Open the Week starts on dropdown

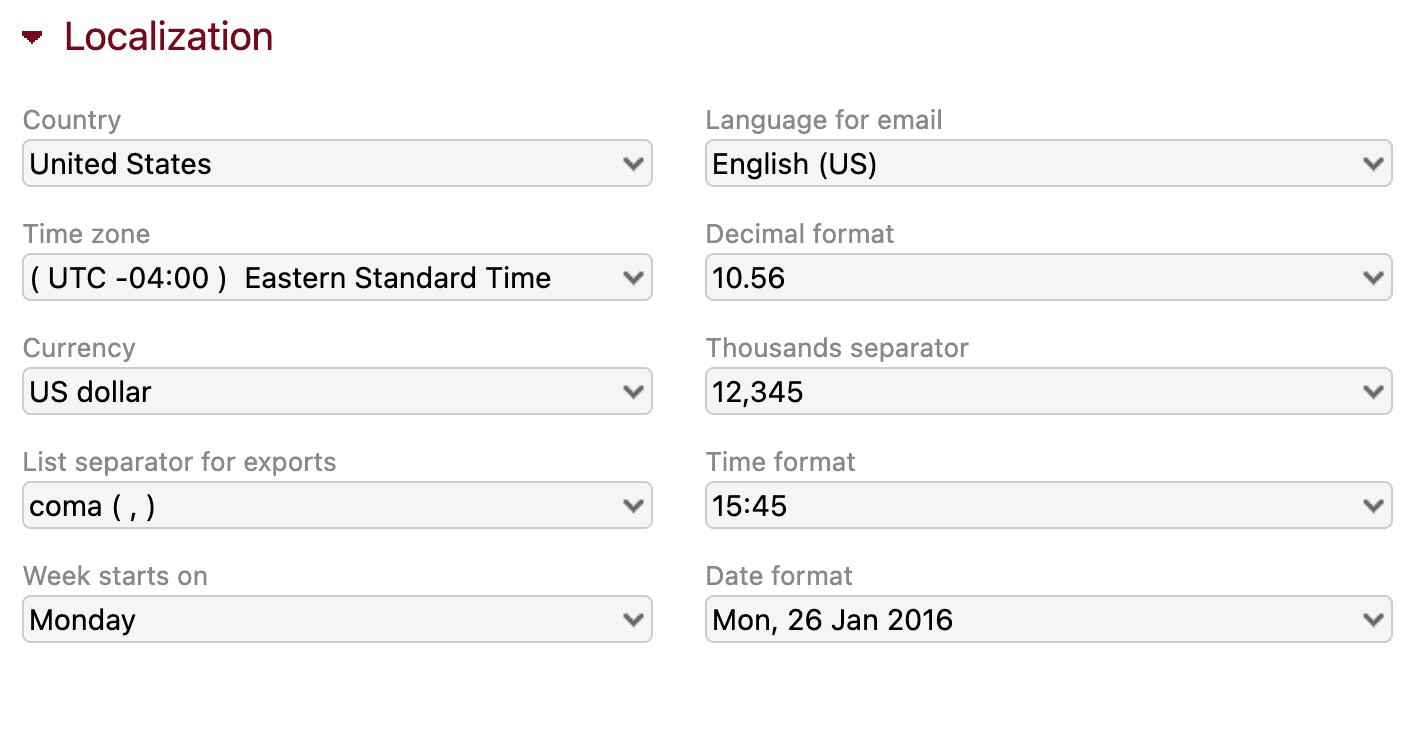[x=337, y=619]
